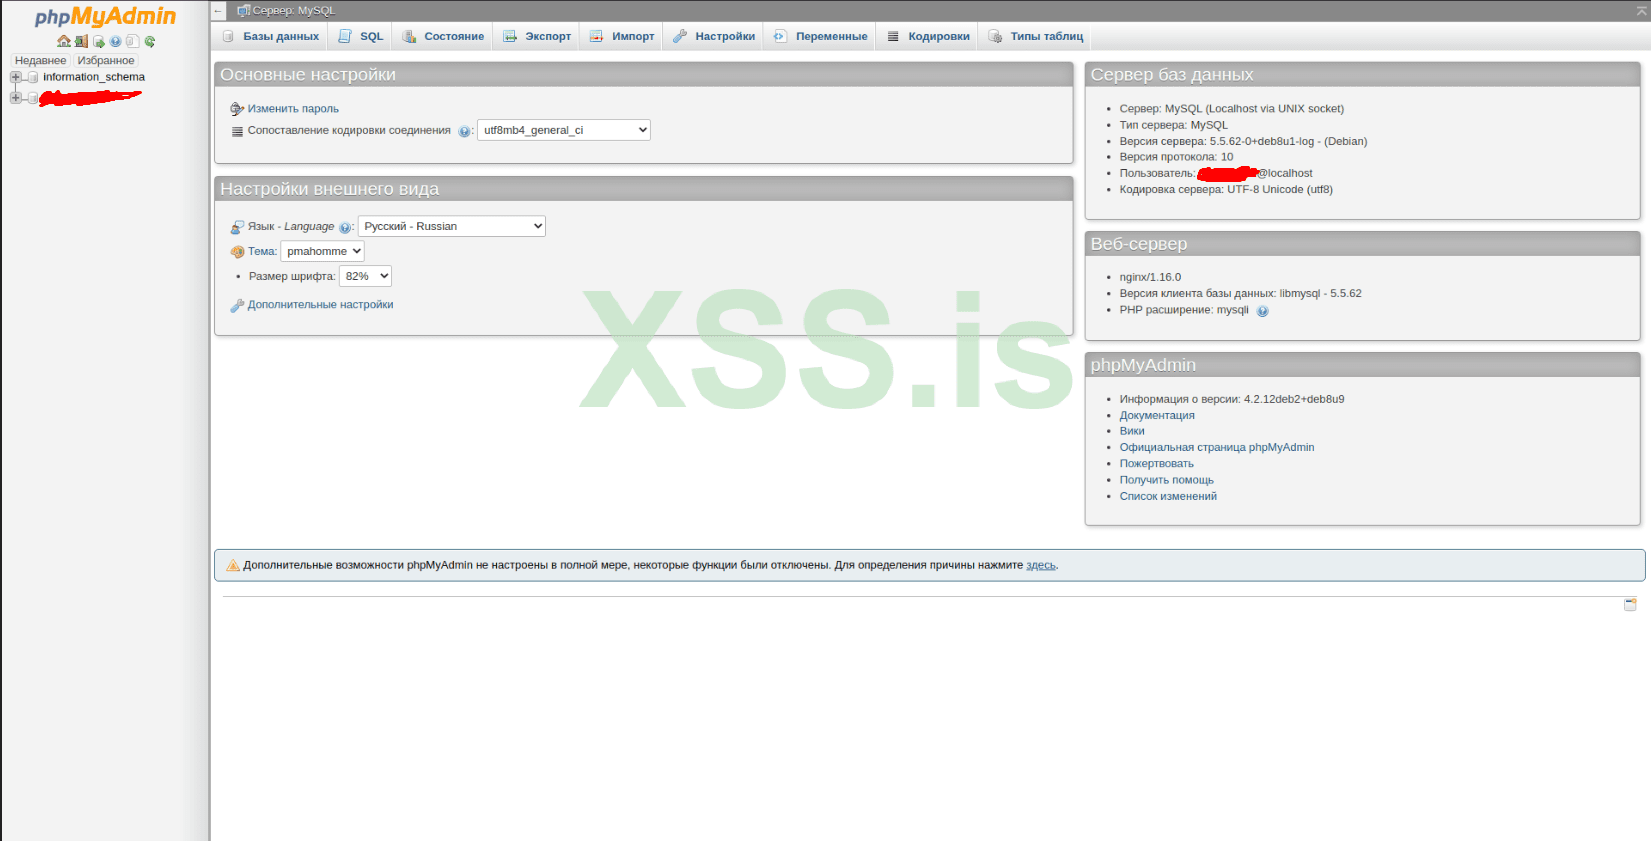1651x841 pixels.
Task: Click the Изменить пароль link
Action: tap(293, 109)
